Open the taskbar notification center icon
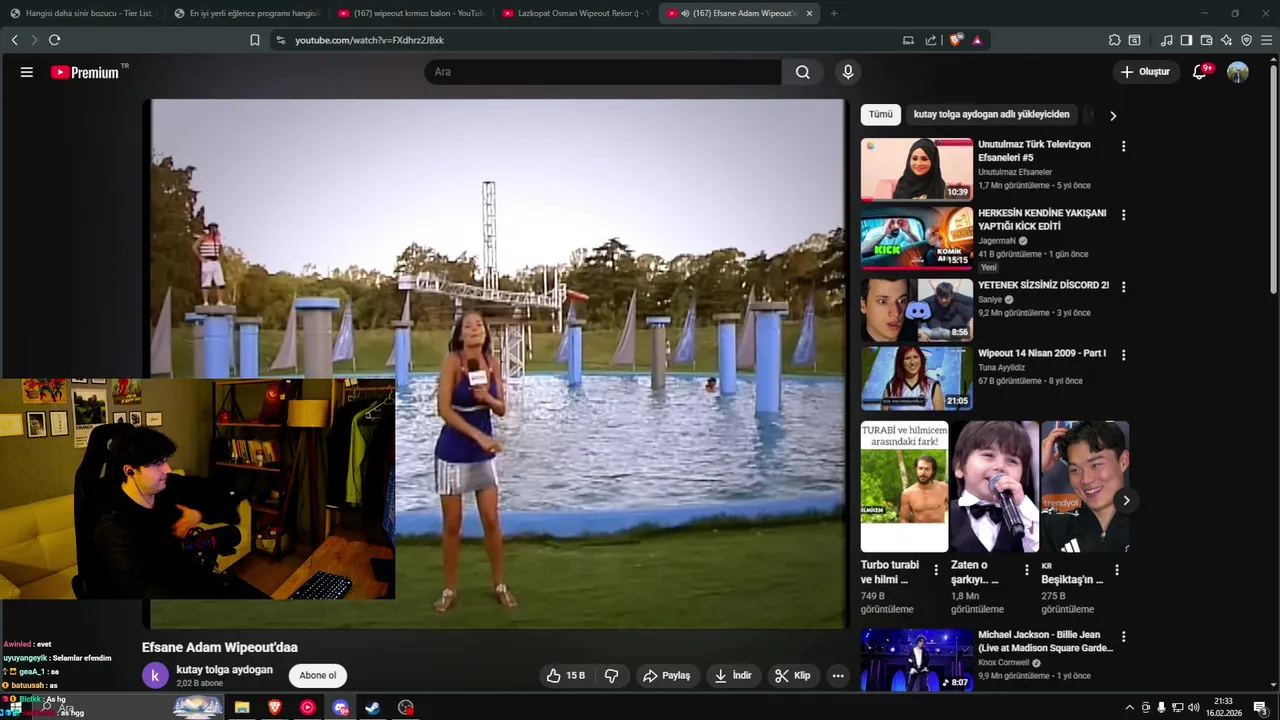This screenshot has width=1280, height=720. pos(1260,707)
